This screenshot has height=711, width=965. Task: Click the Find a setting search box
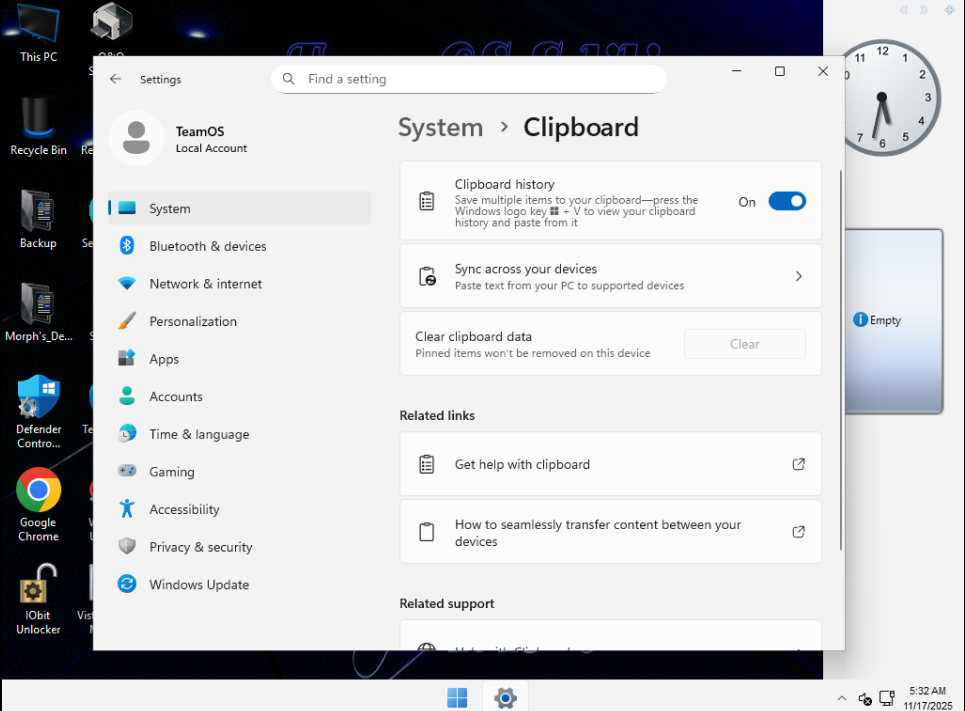468,79
